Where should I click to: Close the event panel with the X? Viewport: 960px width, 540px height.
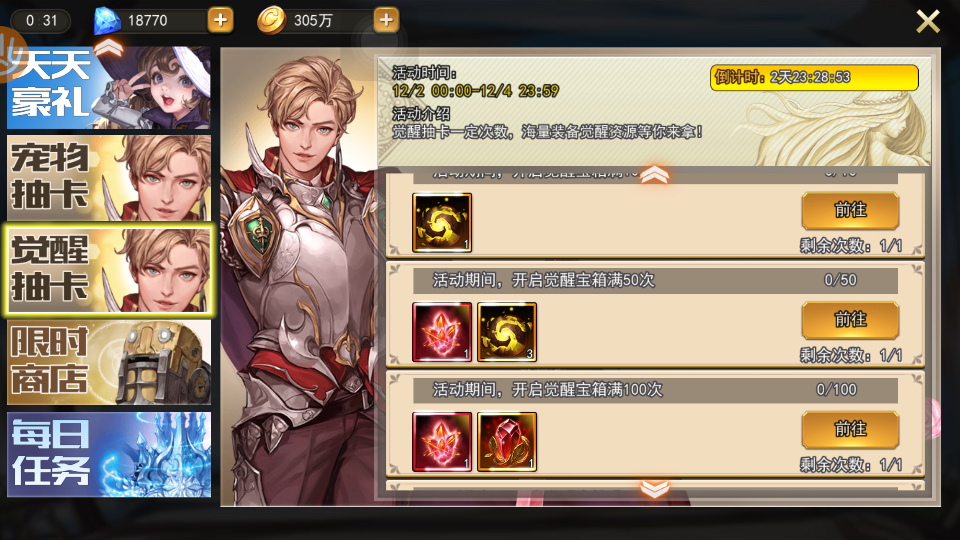click(x=928, y=21)
